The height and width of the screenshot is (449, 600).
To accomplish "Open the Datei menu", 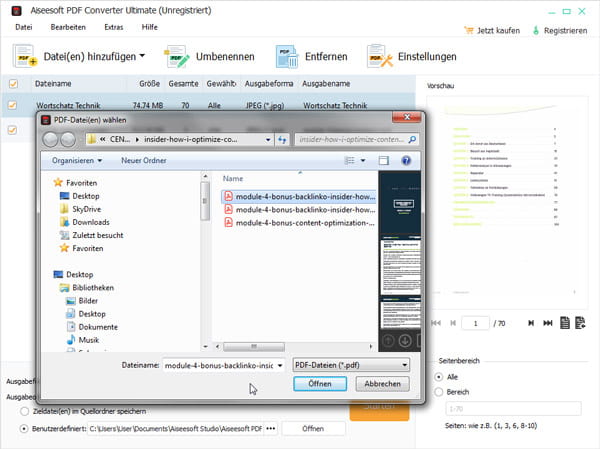I will (x=24, y=27).
